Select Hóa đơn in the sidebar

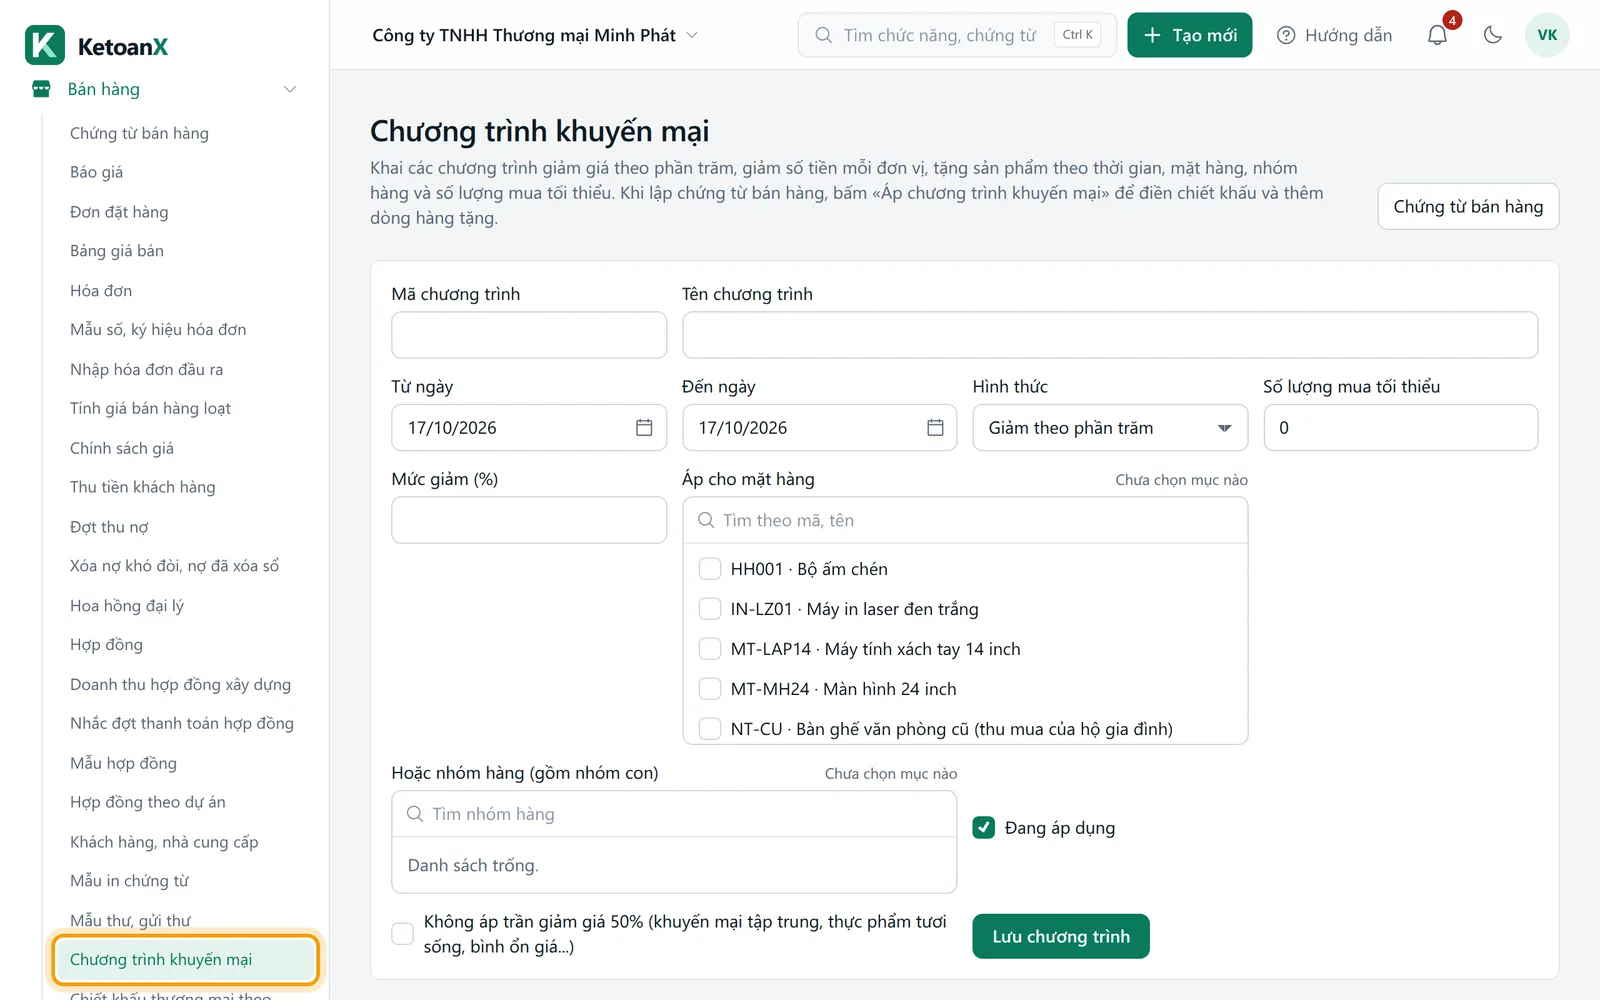point(101,291)
